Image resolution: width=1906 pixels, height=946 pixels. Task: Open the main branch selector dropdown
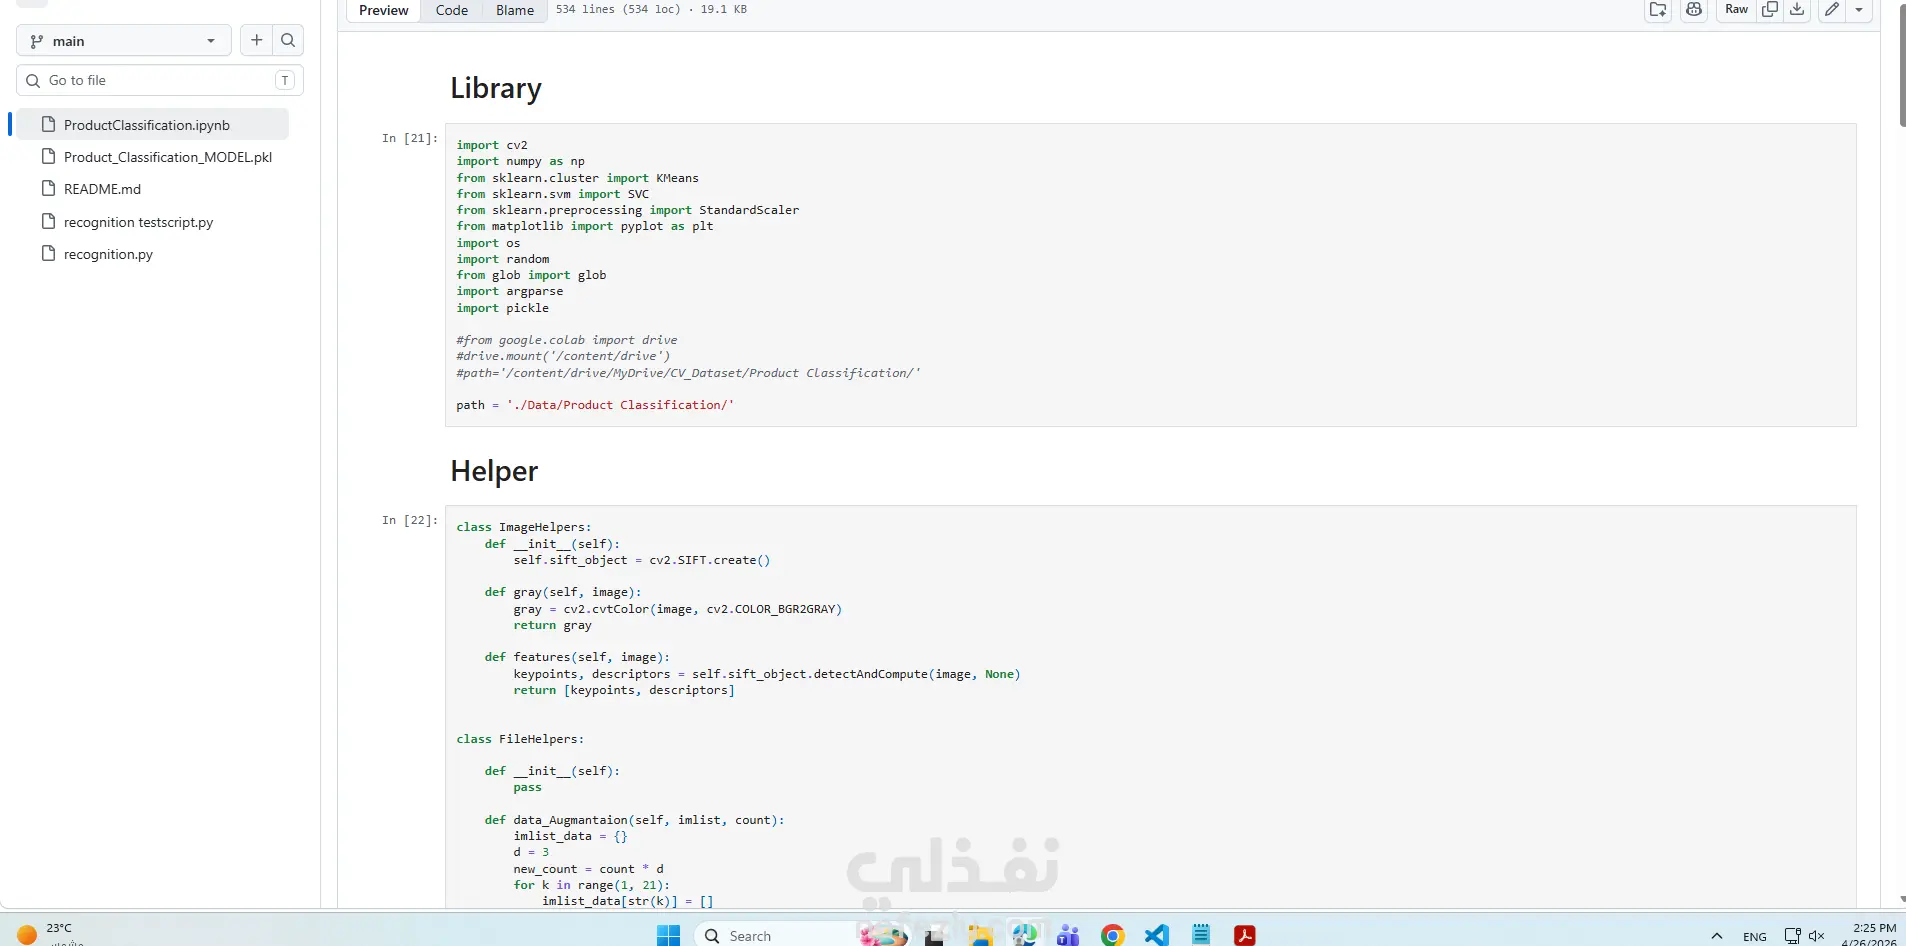[x=124, y=41]
